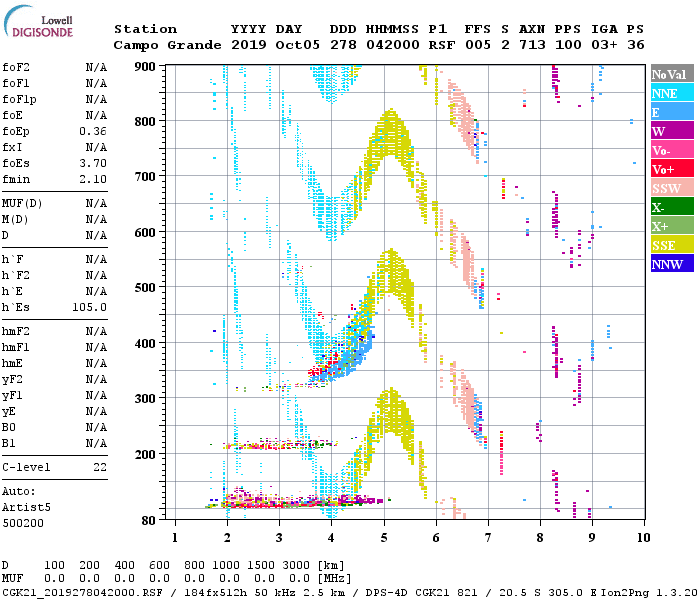700x600 pixels.
Task: Select the X+ legend swatch
Action: pos(672,225)
